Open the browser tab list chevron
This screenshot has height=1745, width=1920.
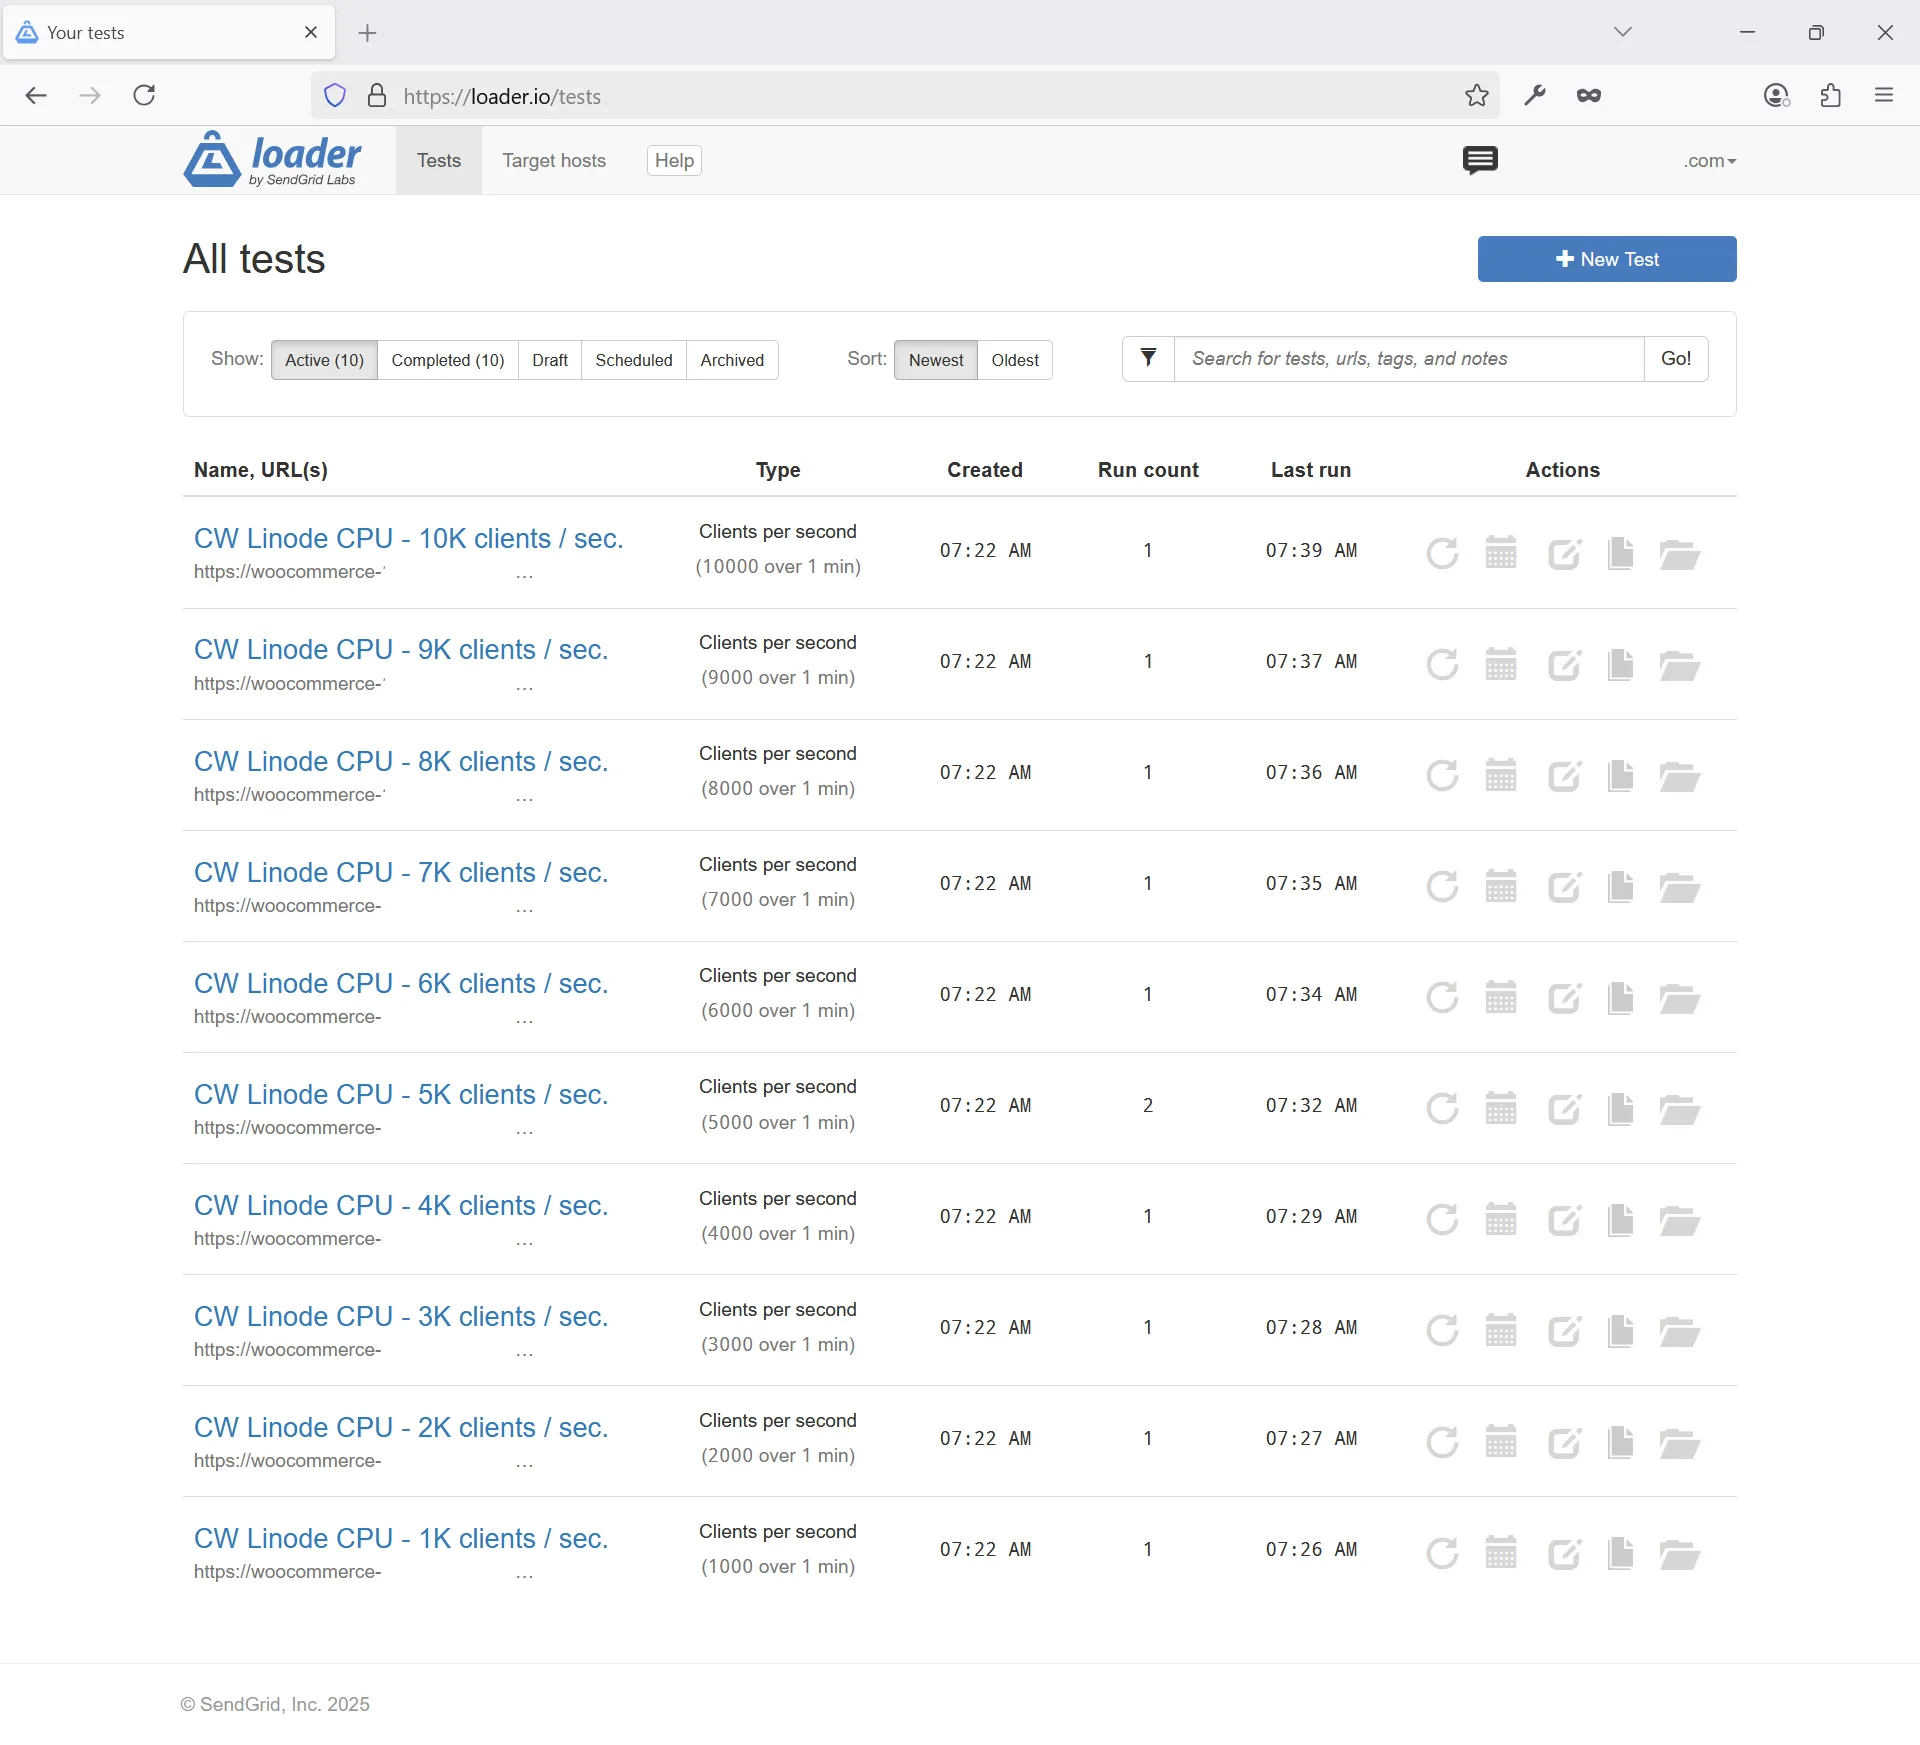click(1623, 31)
